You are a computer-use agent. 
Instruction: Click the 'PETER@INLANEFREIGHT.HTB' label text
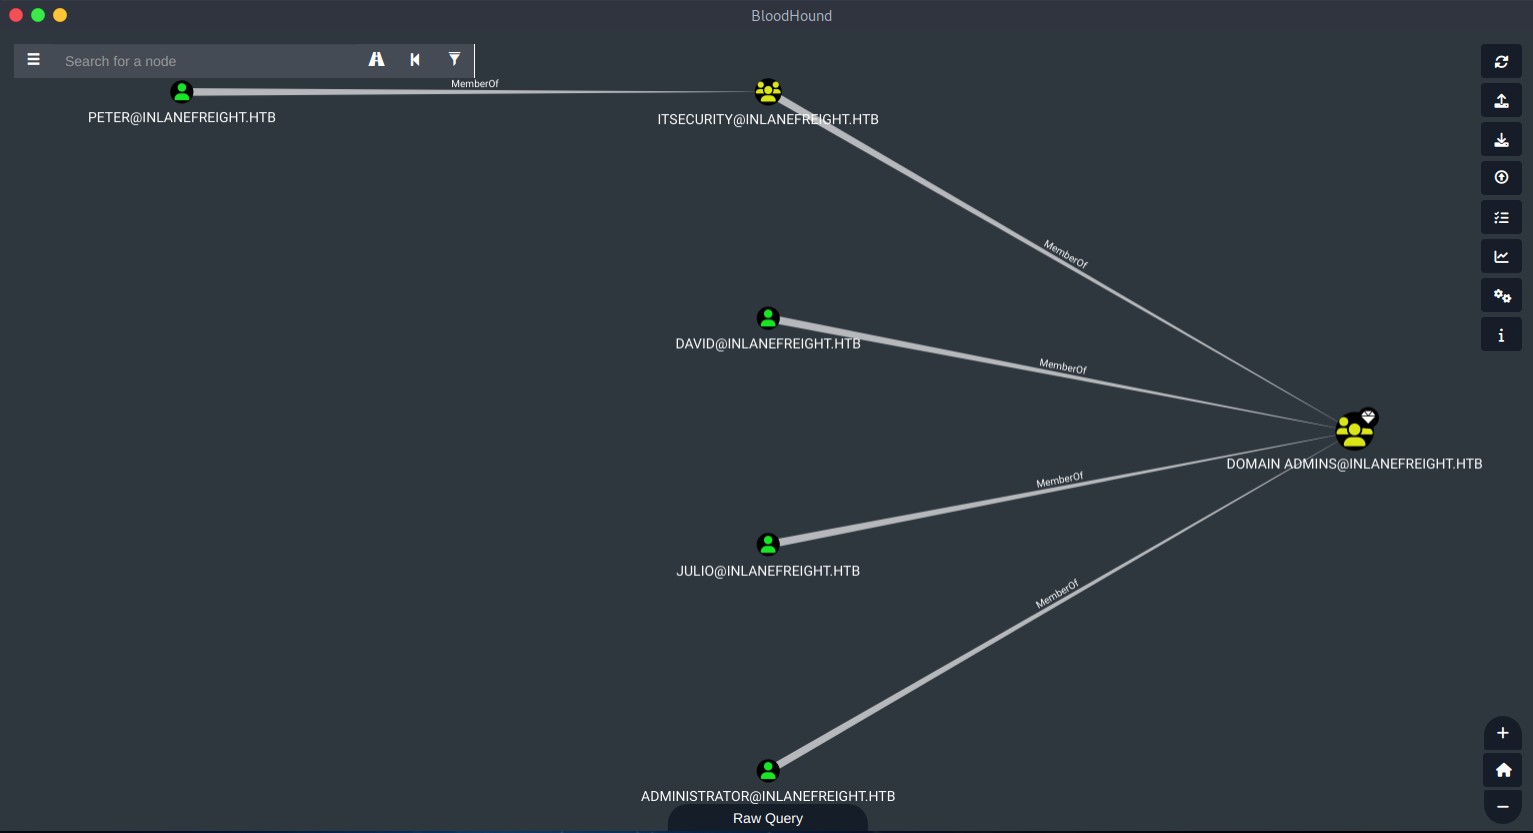click(x=182, y=117)
